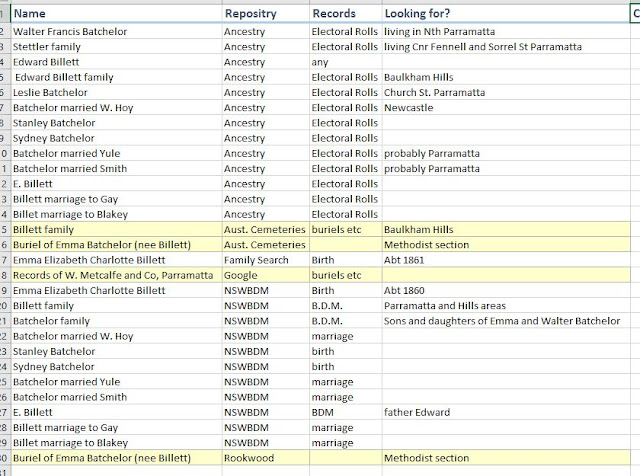Viewport: 640px width, 476px height.
Task: Select 'marriage' in Batchelor married Yule NSWBDM row
Action: pos(346,382)
